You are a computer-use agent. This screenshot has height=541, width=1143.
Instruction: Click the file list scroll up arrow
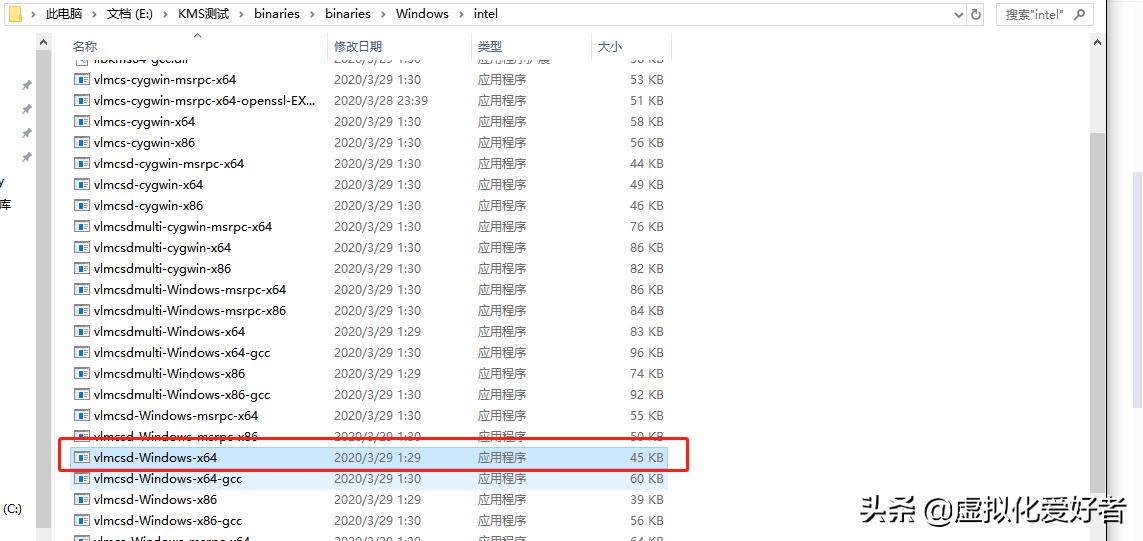(x=1097, y=43)
